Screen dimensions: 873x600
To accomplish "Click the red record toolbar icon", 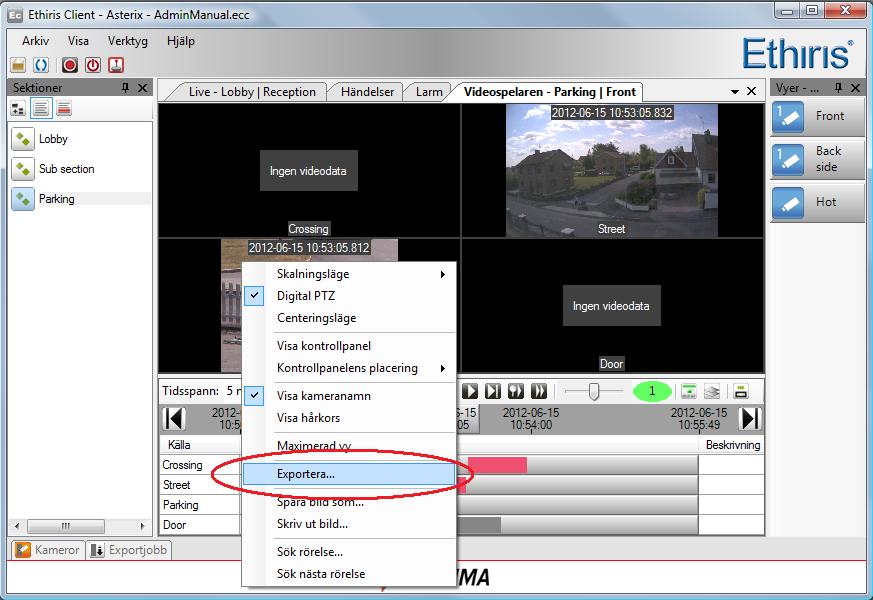I will [70, 65].
